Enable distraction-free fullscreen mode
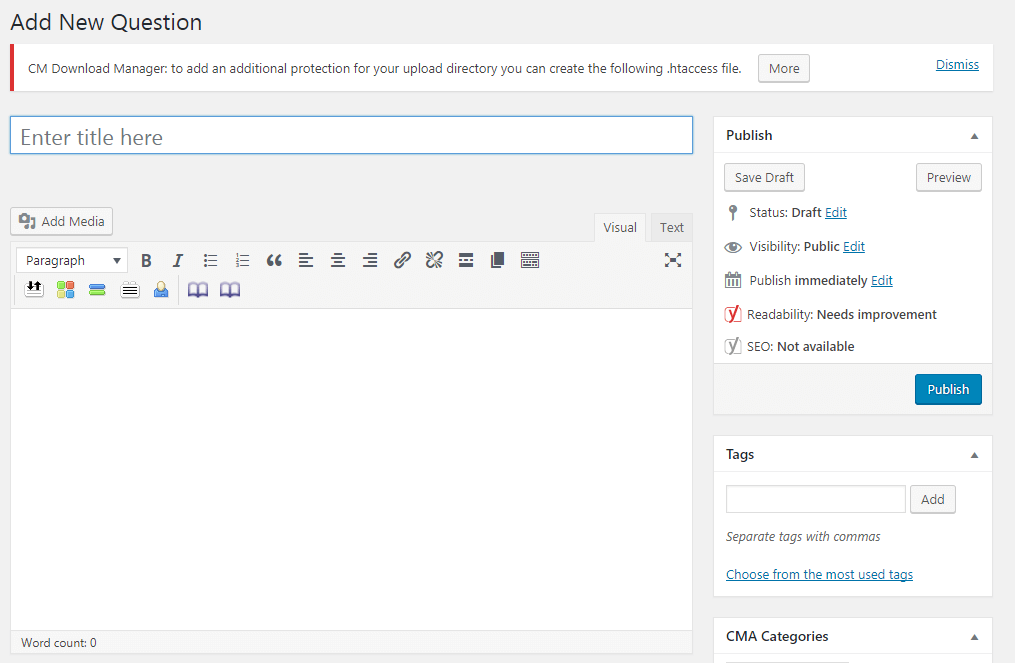 click(673, 260)
